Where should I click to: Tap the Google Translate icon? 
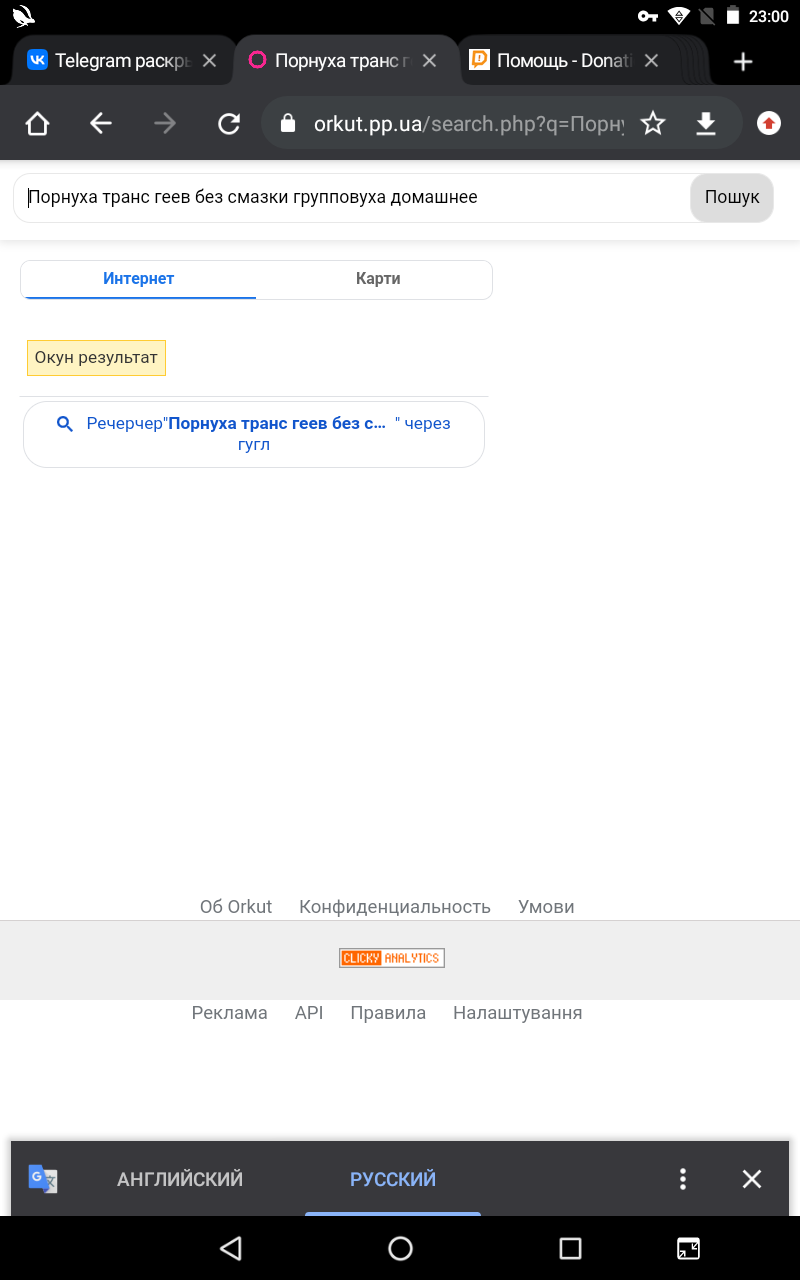(x=43, y=1179)
